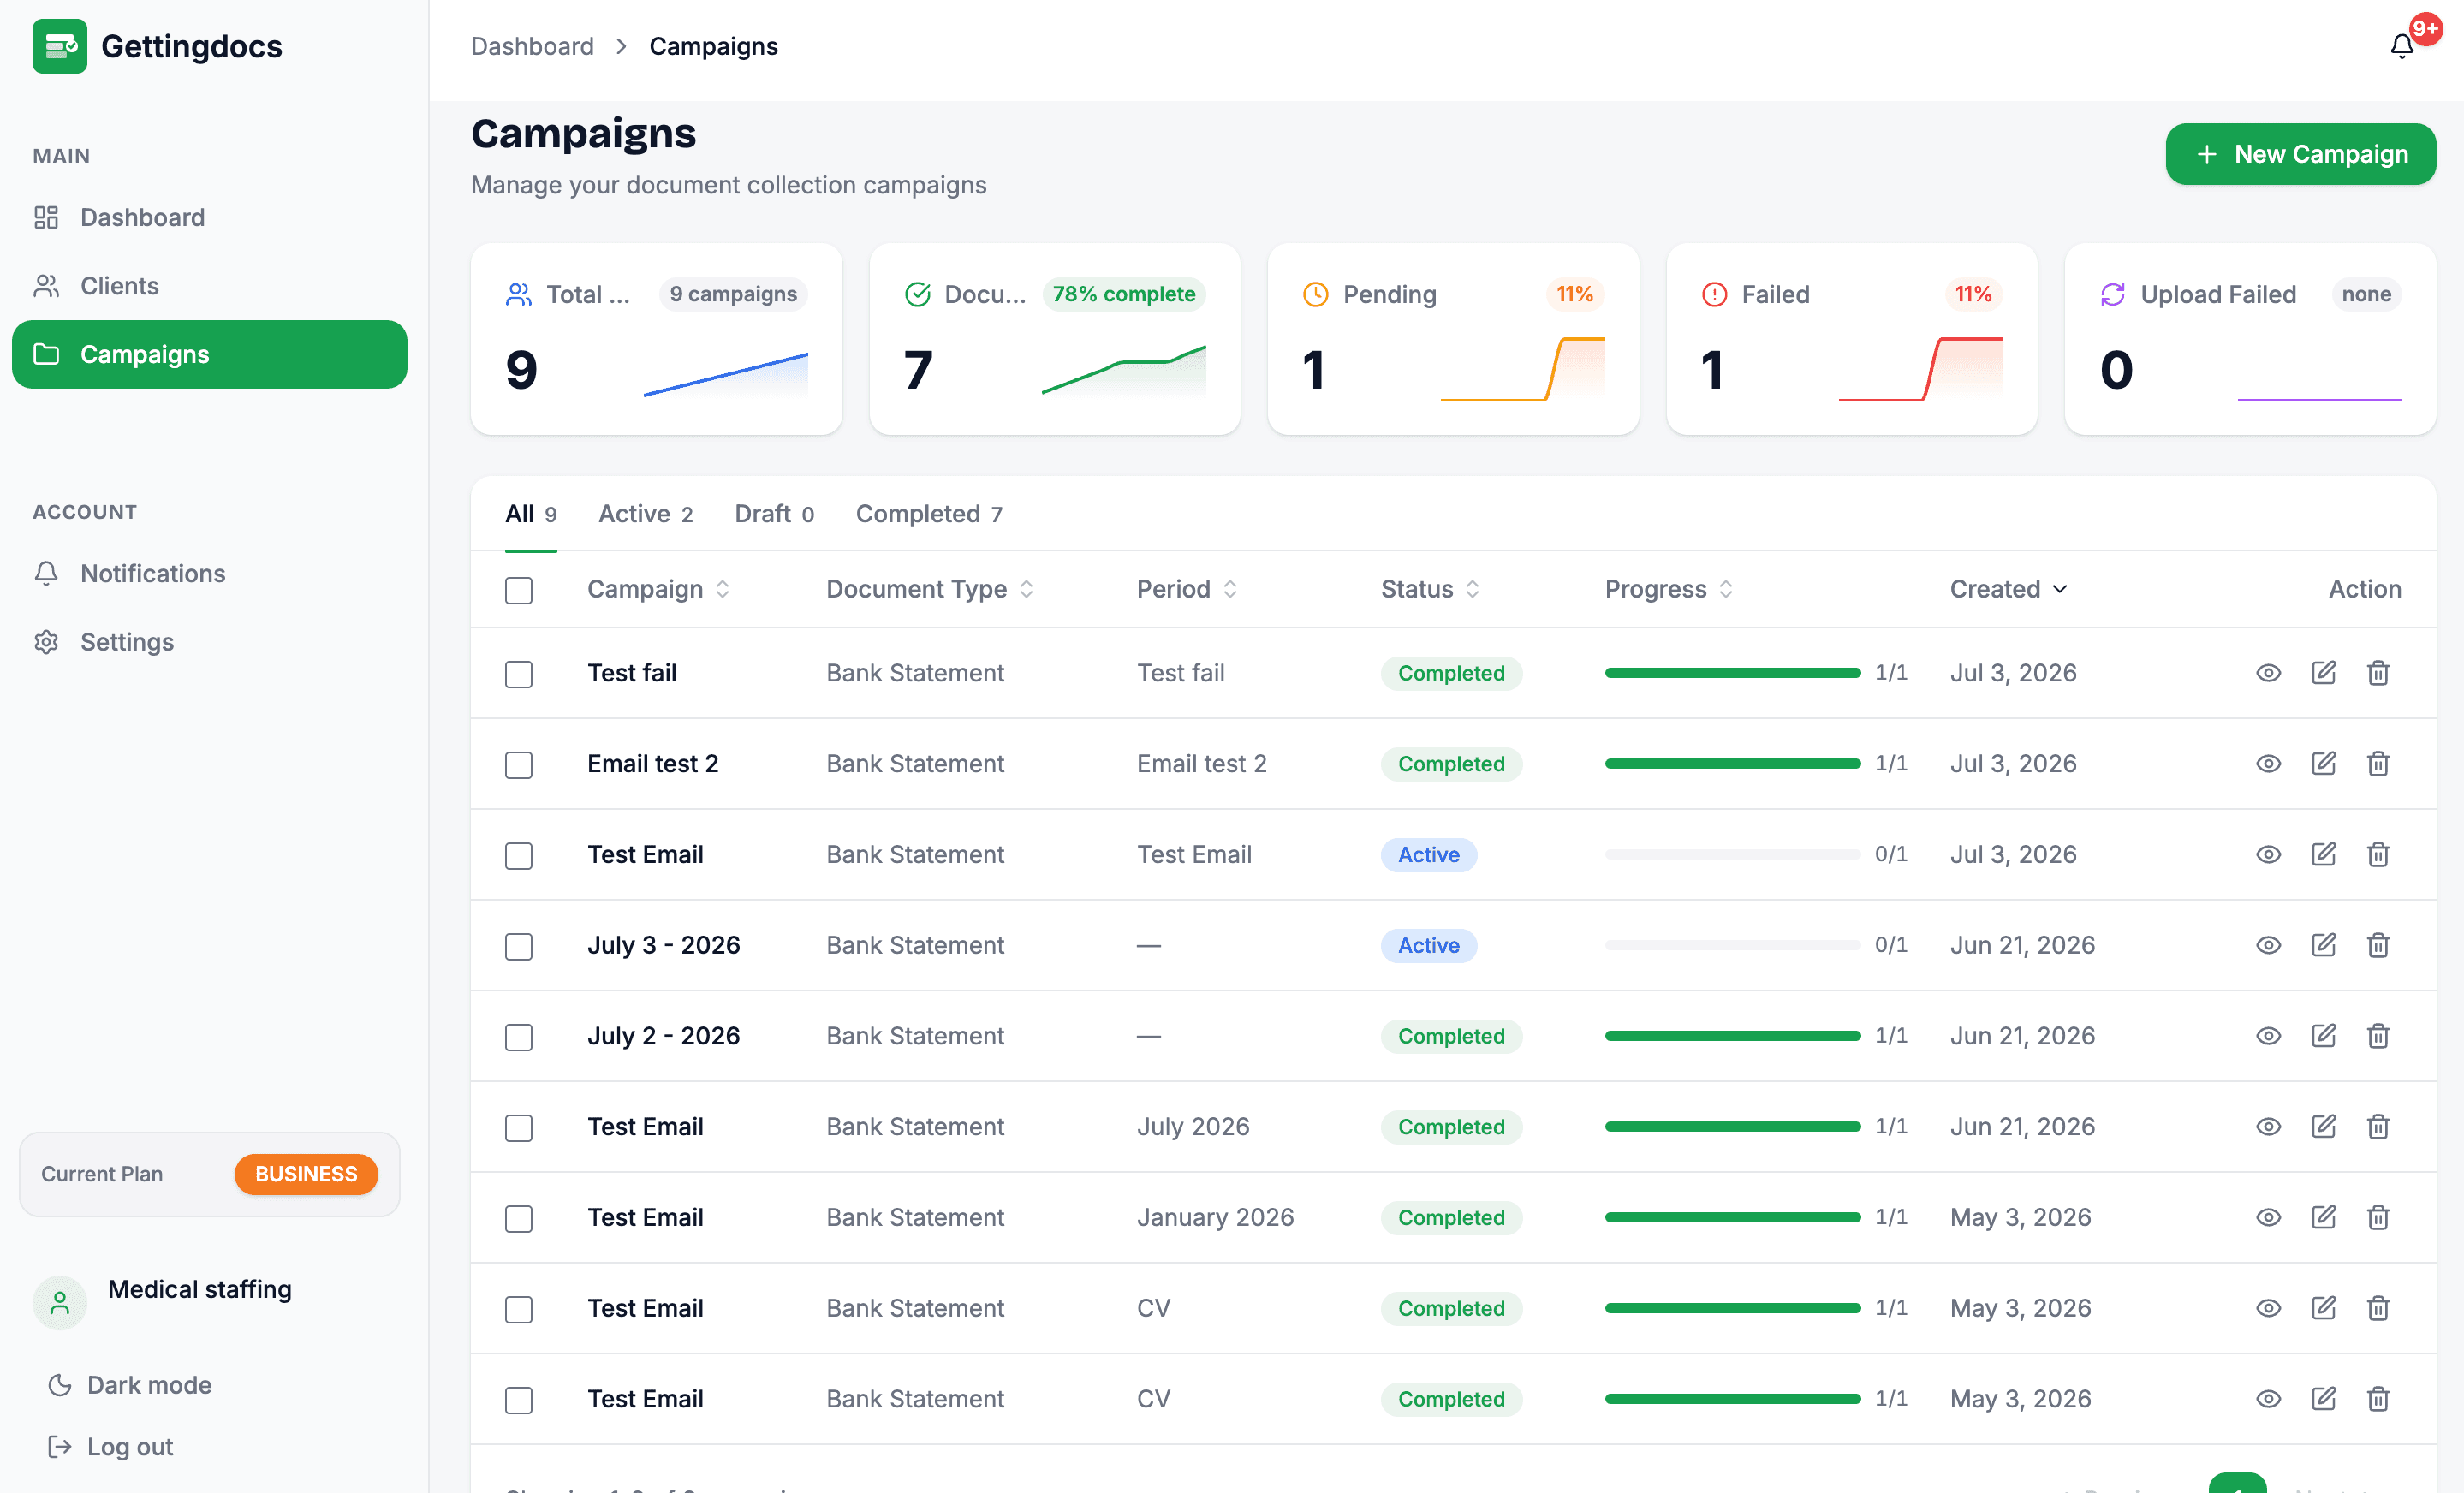The image size is (2464, 1493).
Task: Open the sidebar Campaigns page
Action: pyautogui.click(x=209, y=354)
